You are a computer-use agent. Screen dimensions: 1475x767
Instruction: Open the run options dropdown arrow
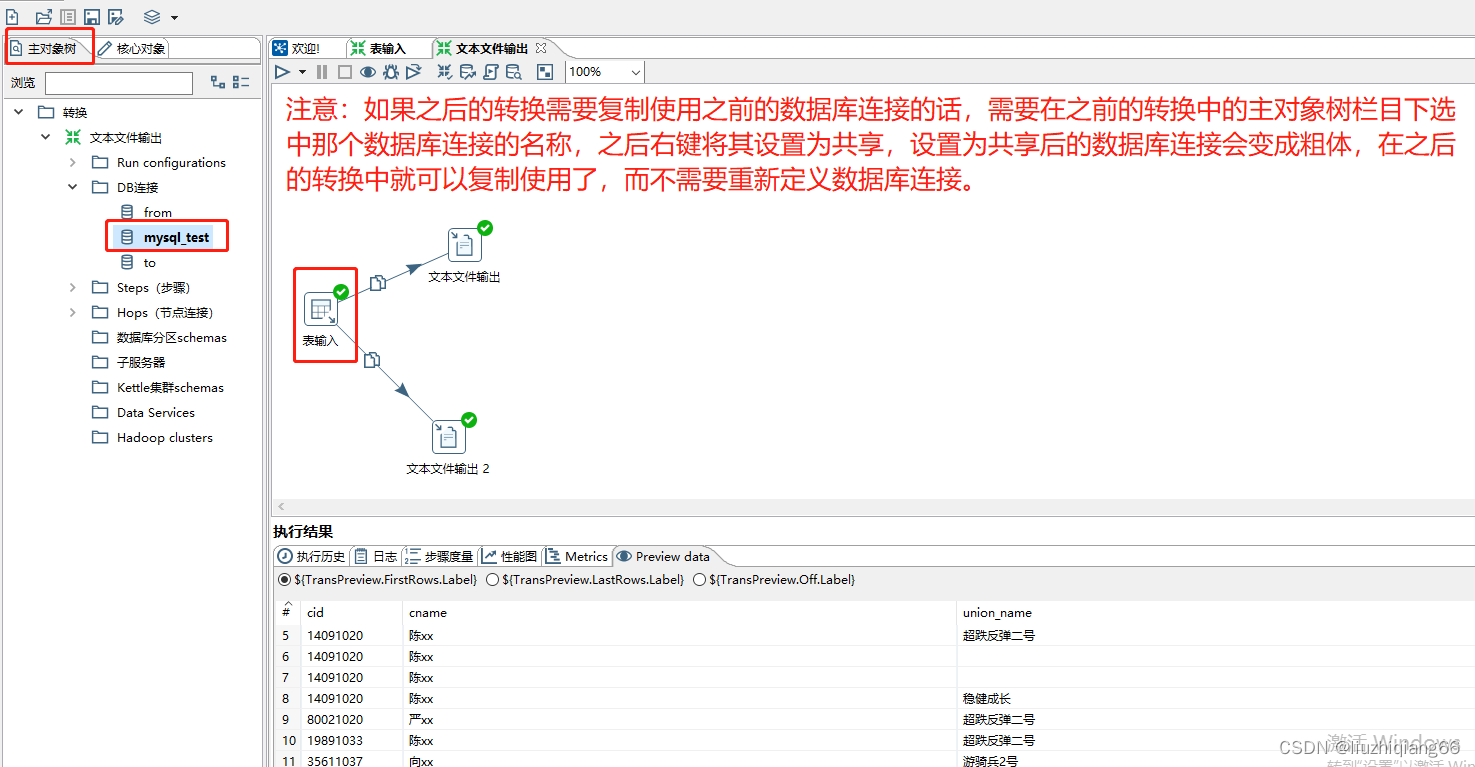click(x=302, y=72)
